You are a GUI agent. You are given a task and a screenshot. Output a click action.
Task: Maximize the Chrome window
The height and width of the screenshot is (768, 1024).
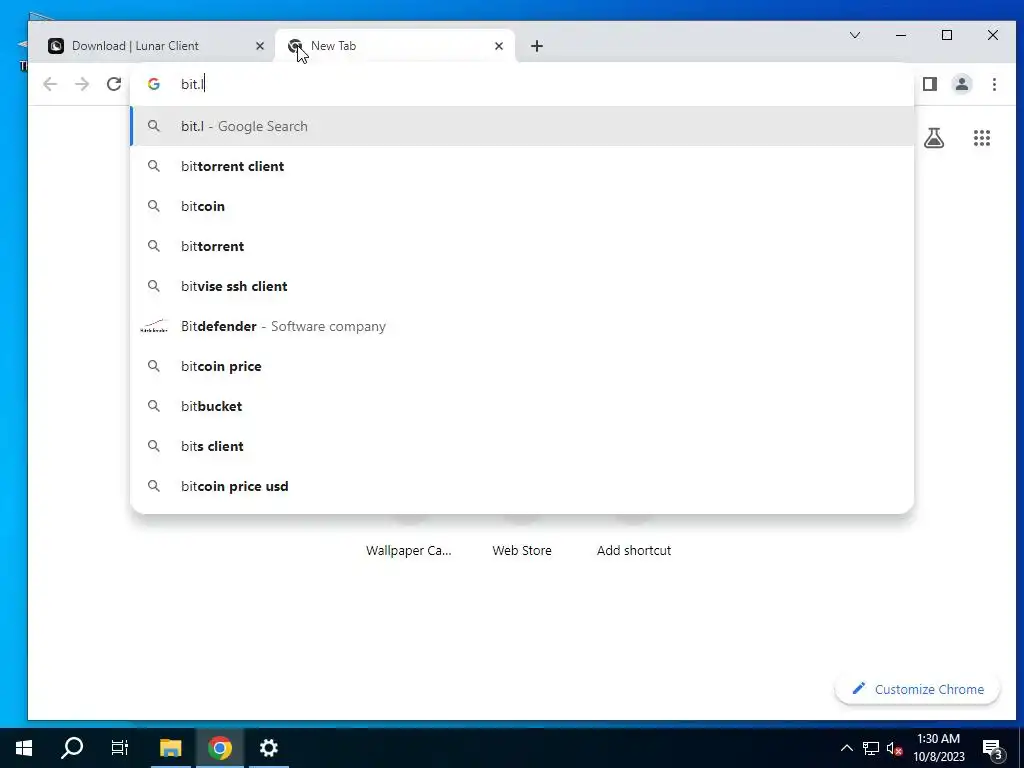(947, 35)
